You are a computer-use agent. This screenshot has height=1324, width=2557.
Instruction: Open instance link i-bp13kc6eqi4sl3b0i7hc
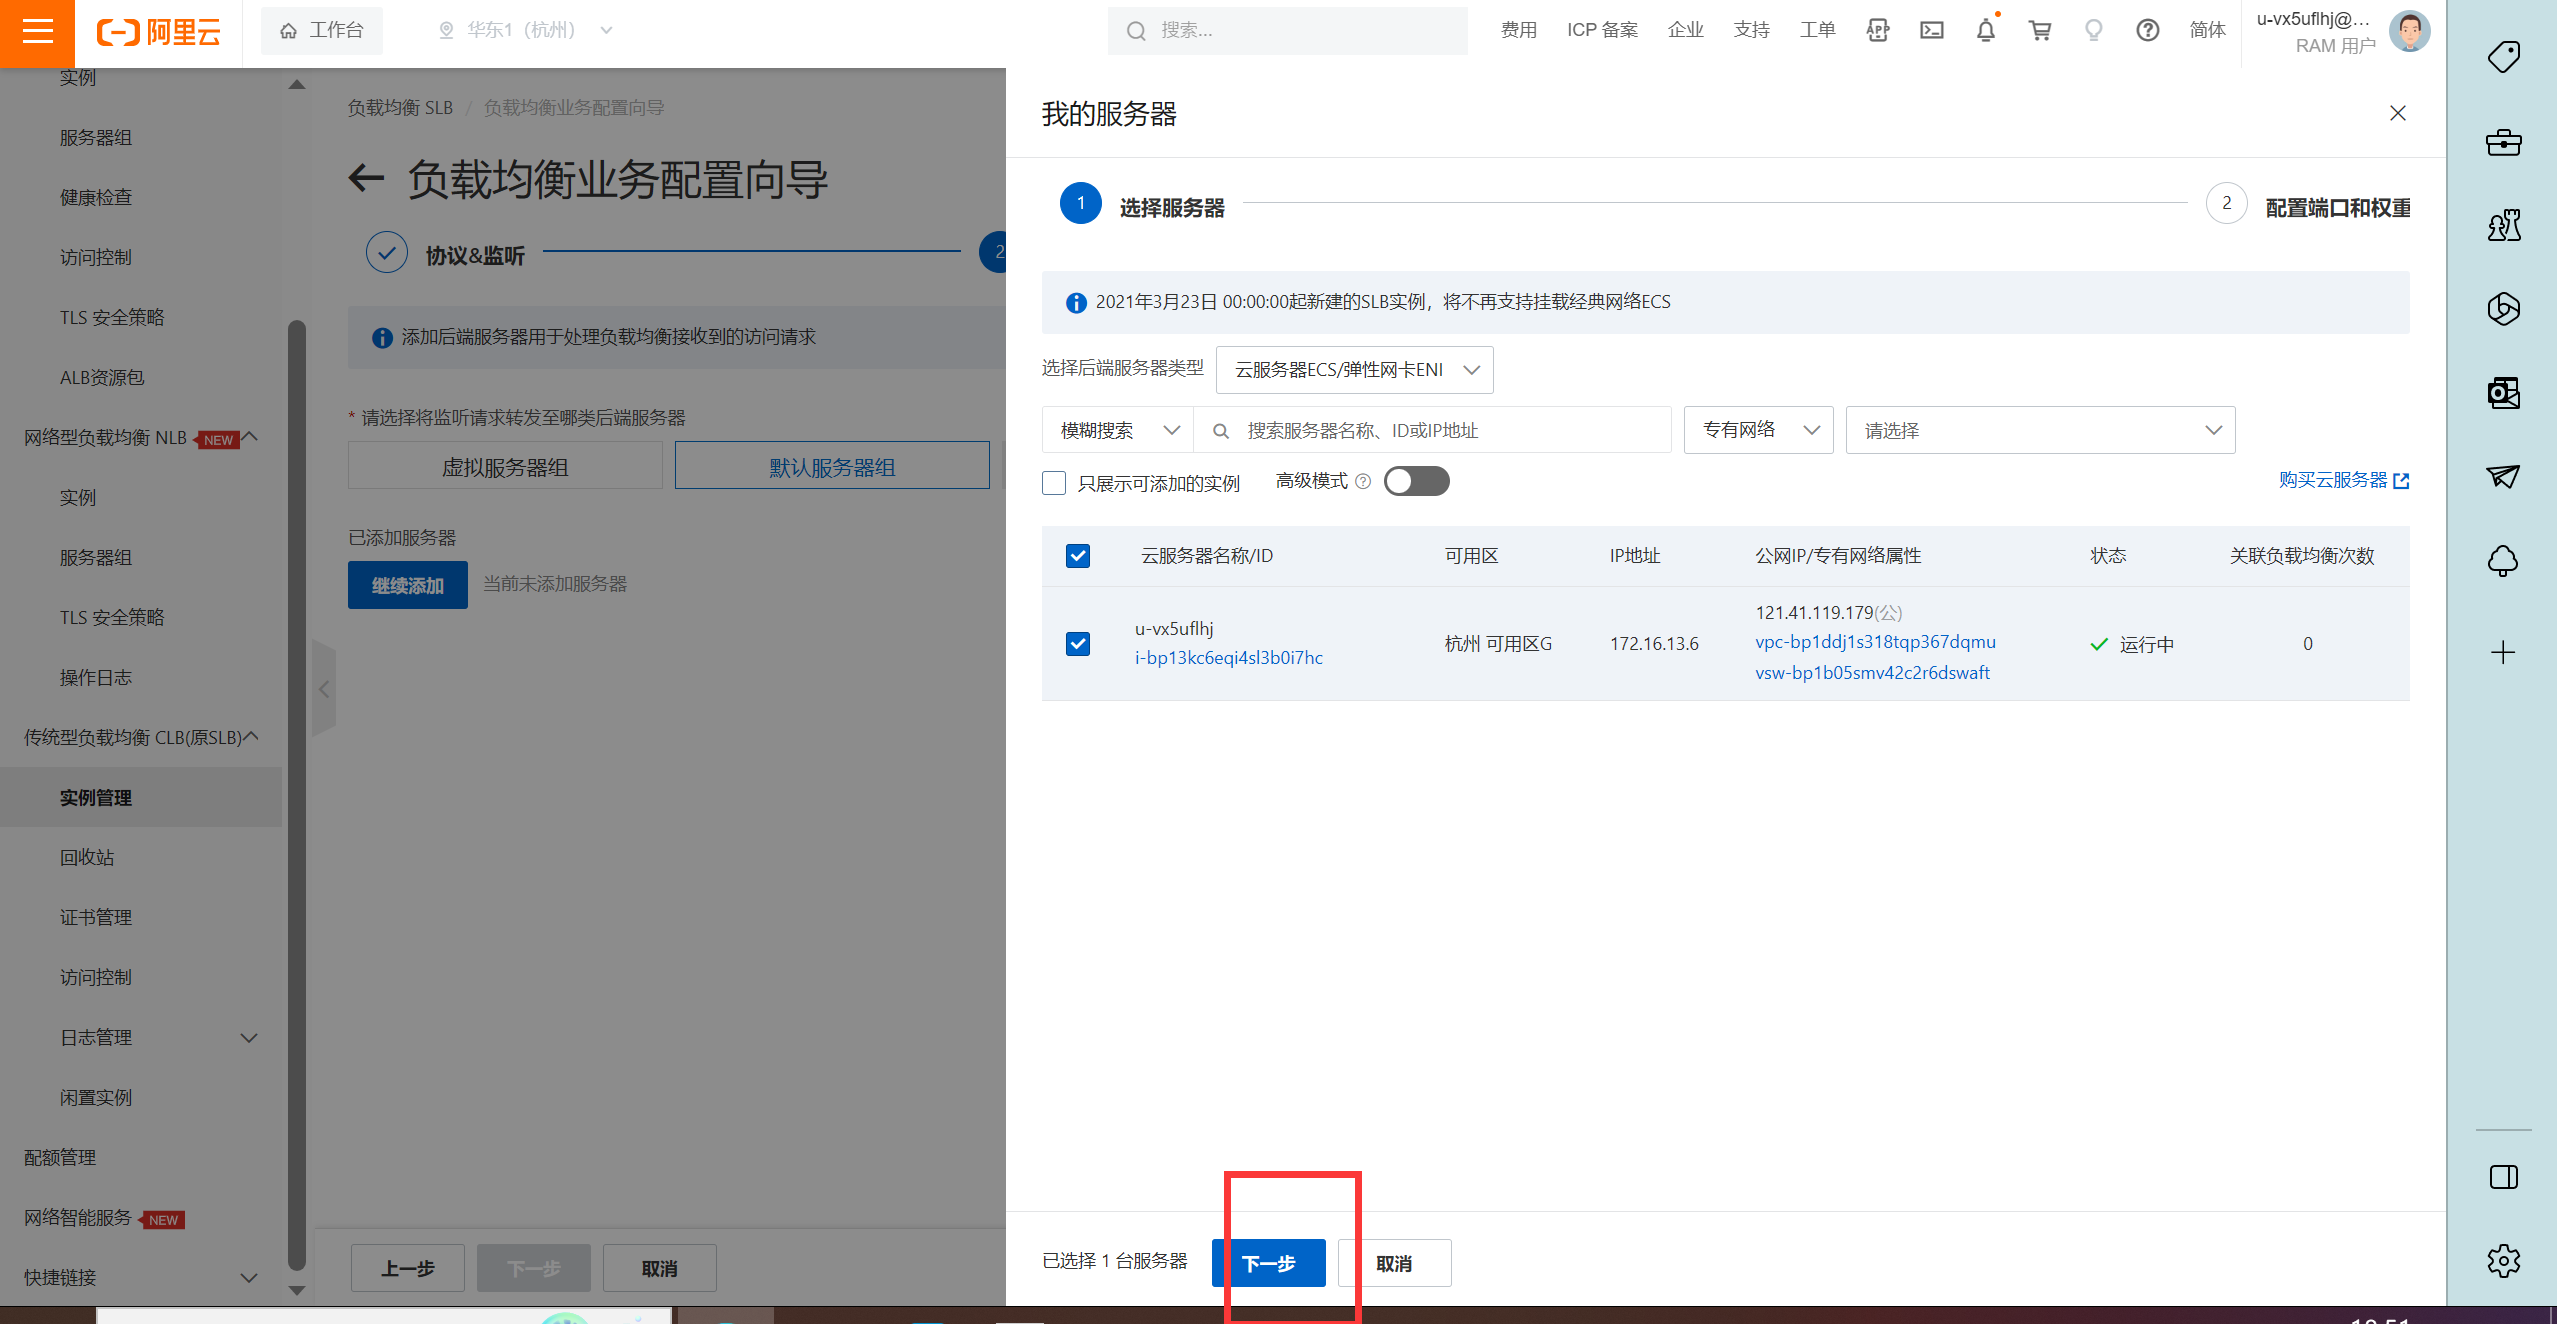(1229, 658)
